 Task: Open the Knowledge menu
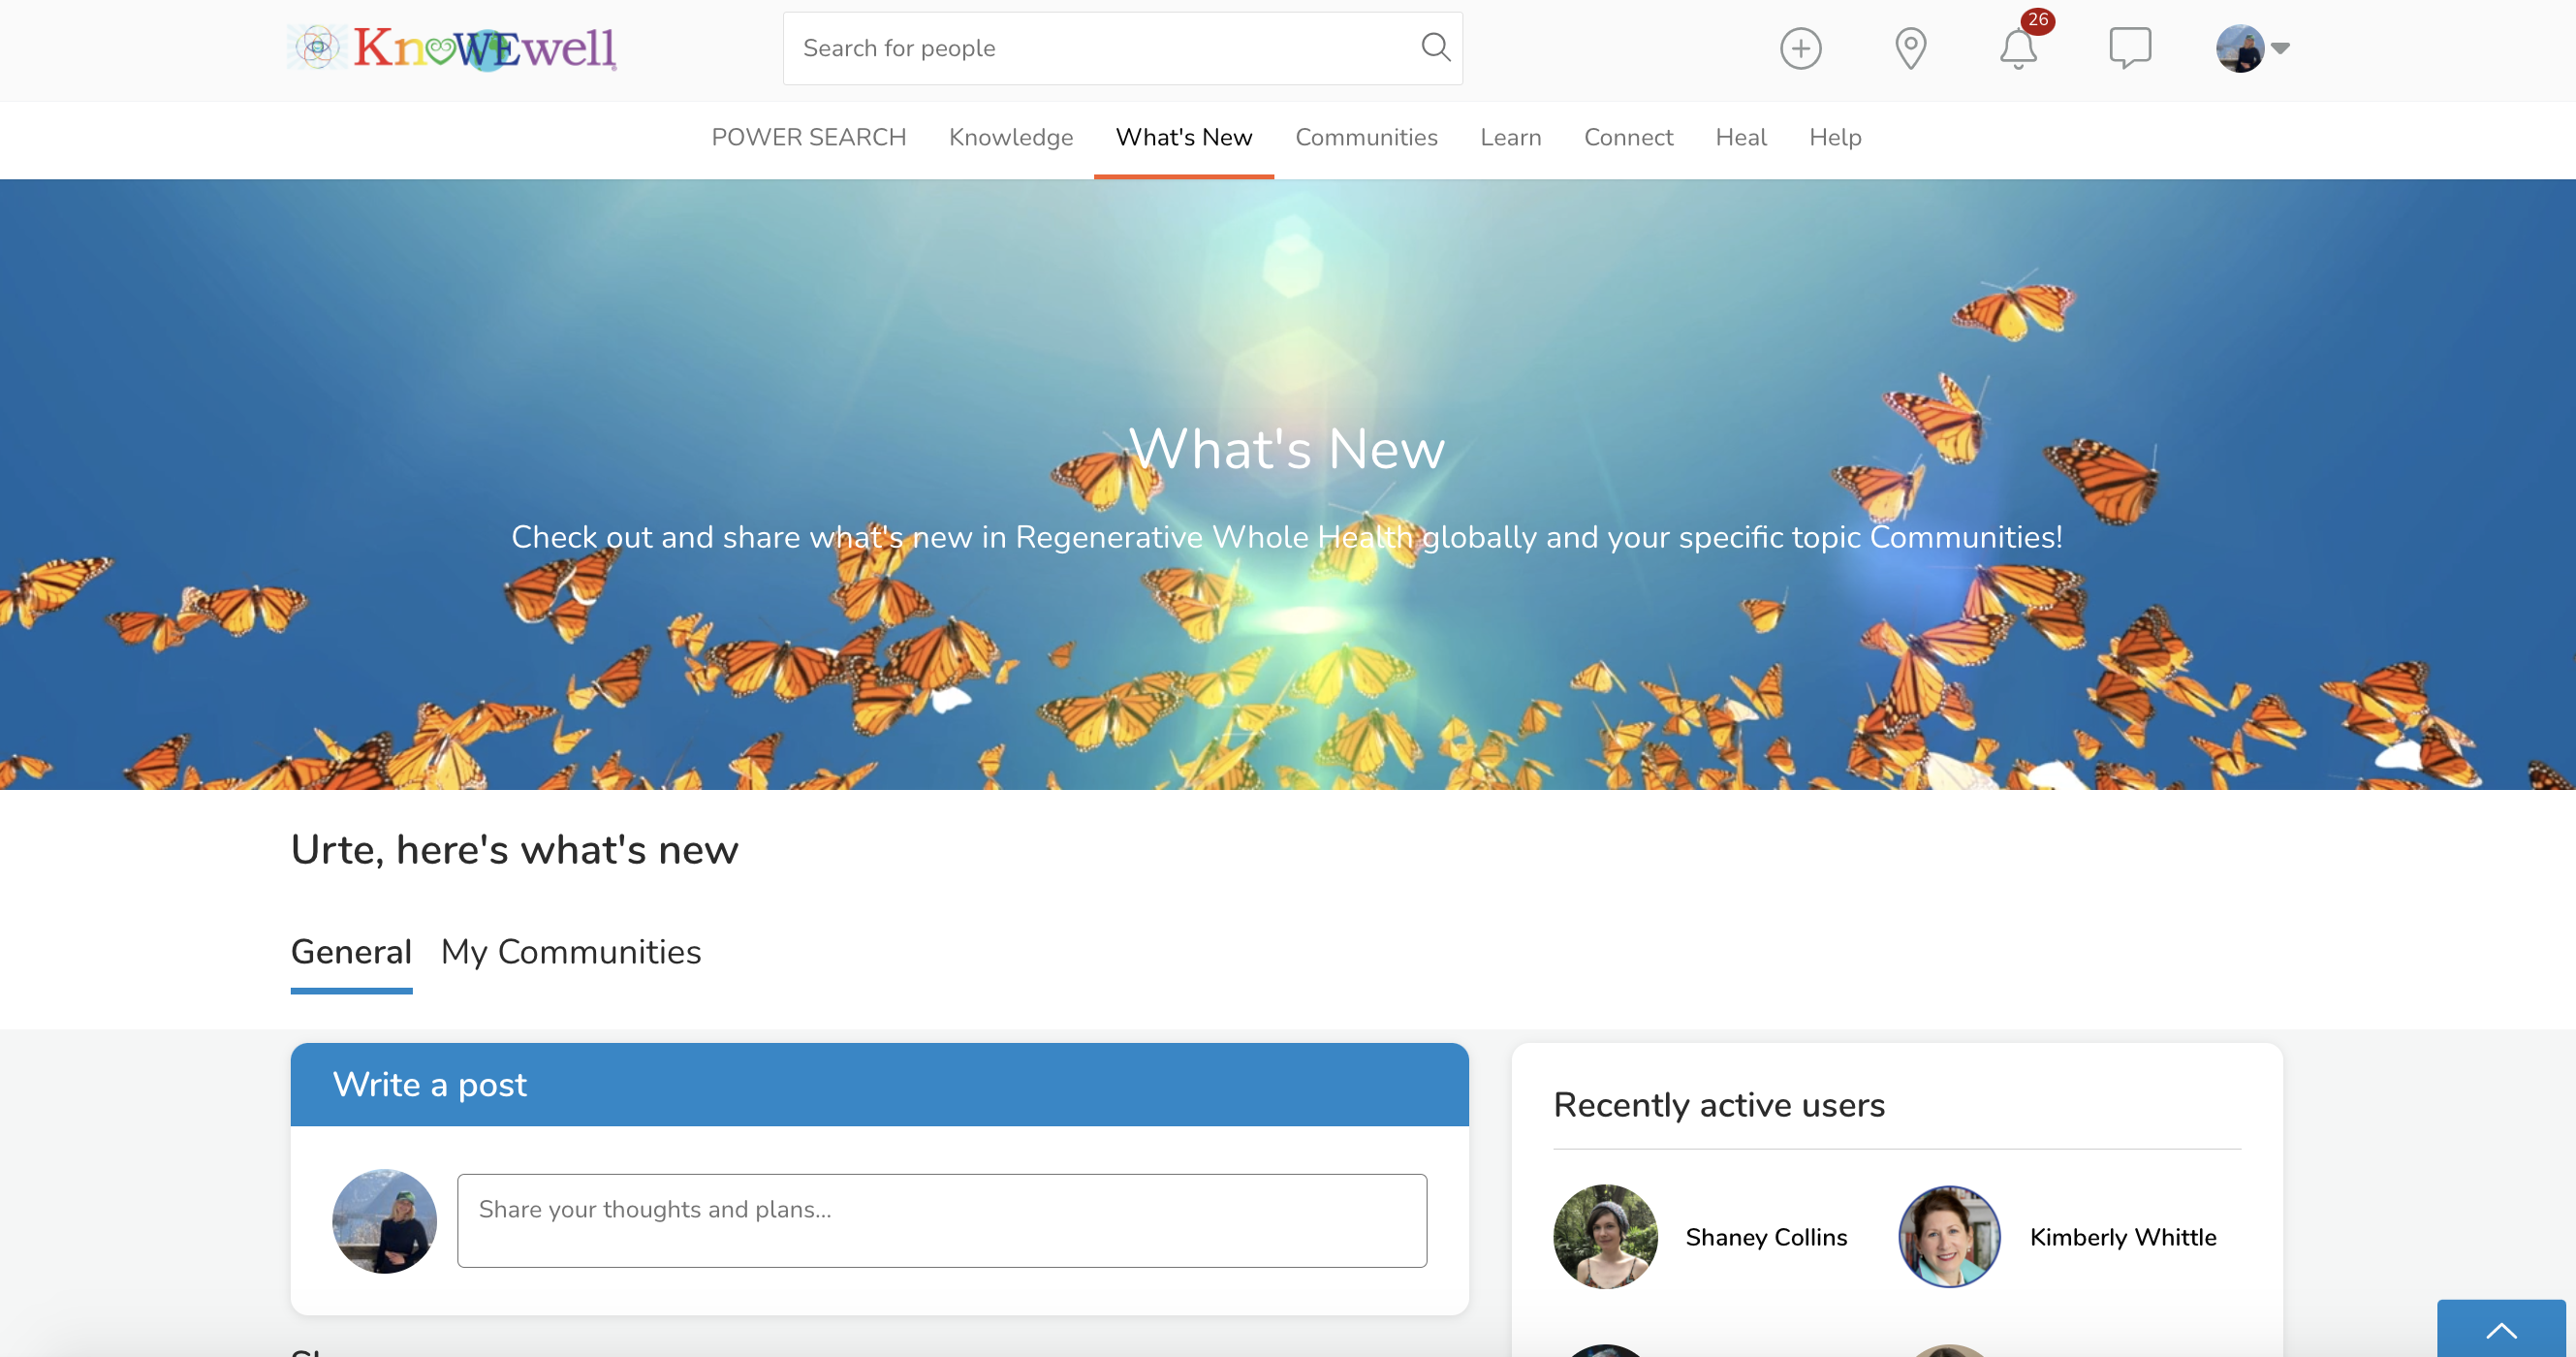[1010, 137]
